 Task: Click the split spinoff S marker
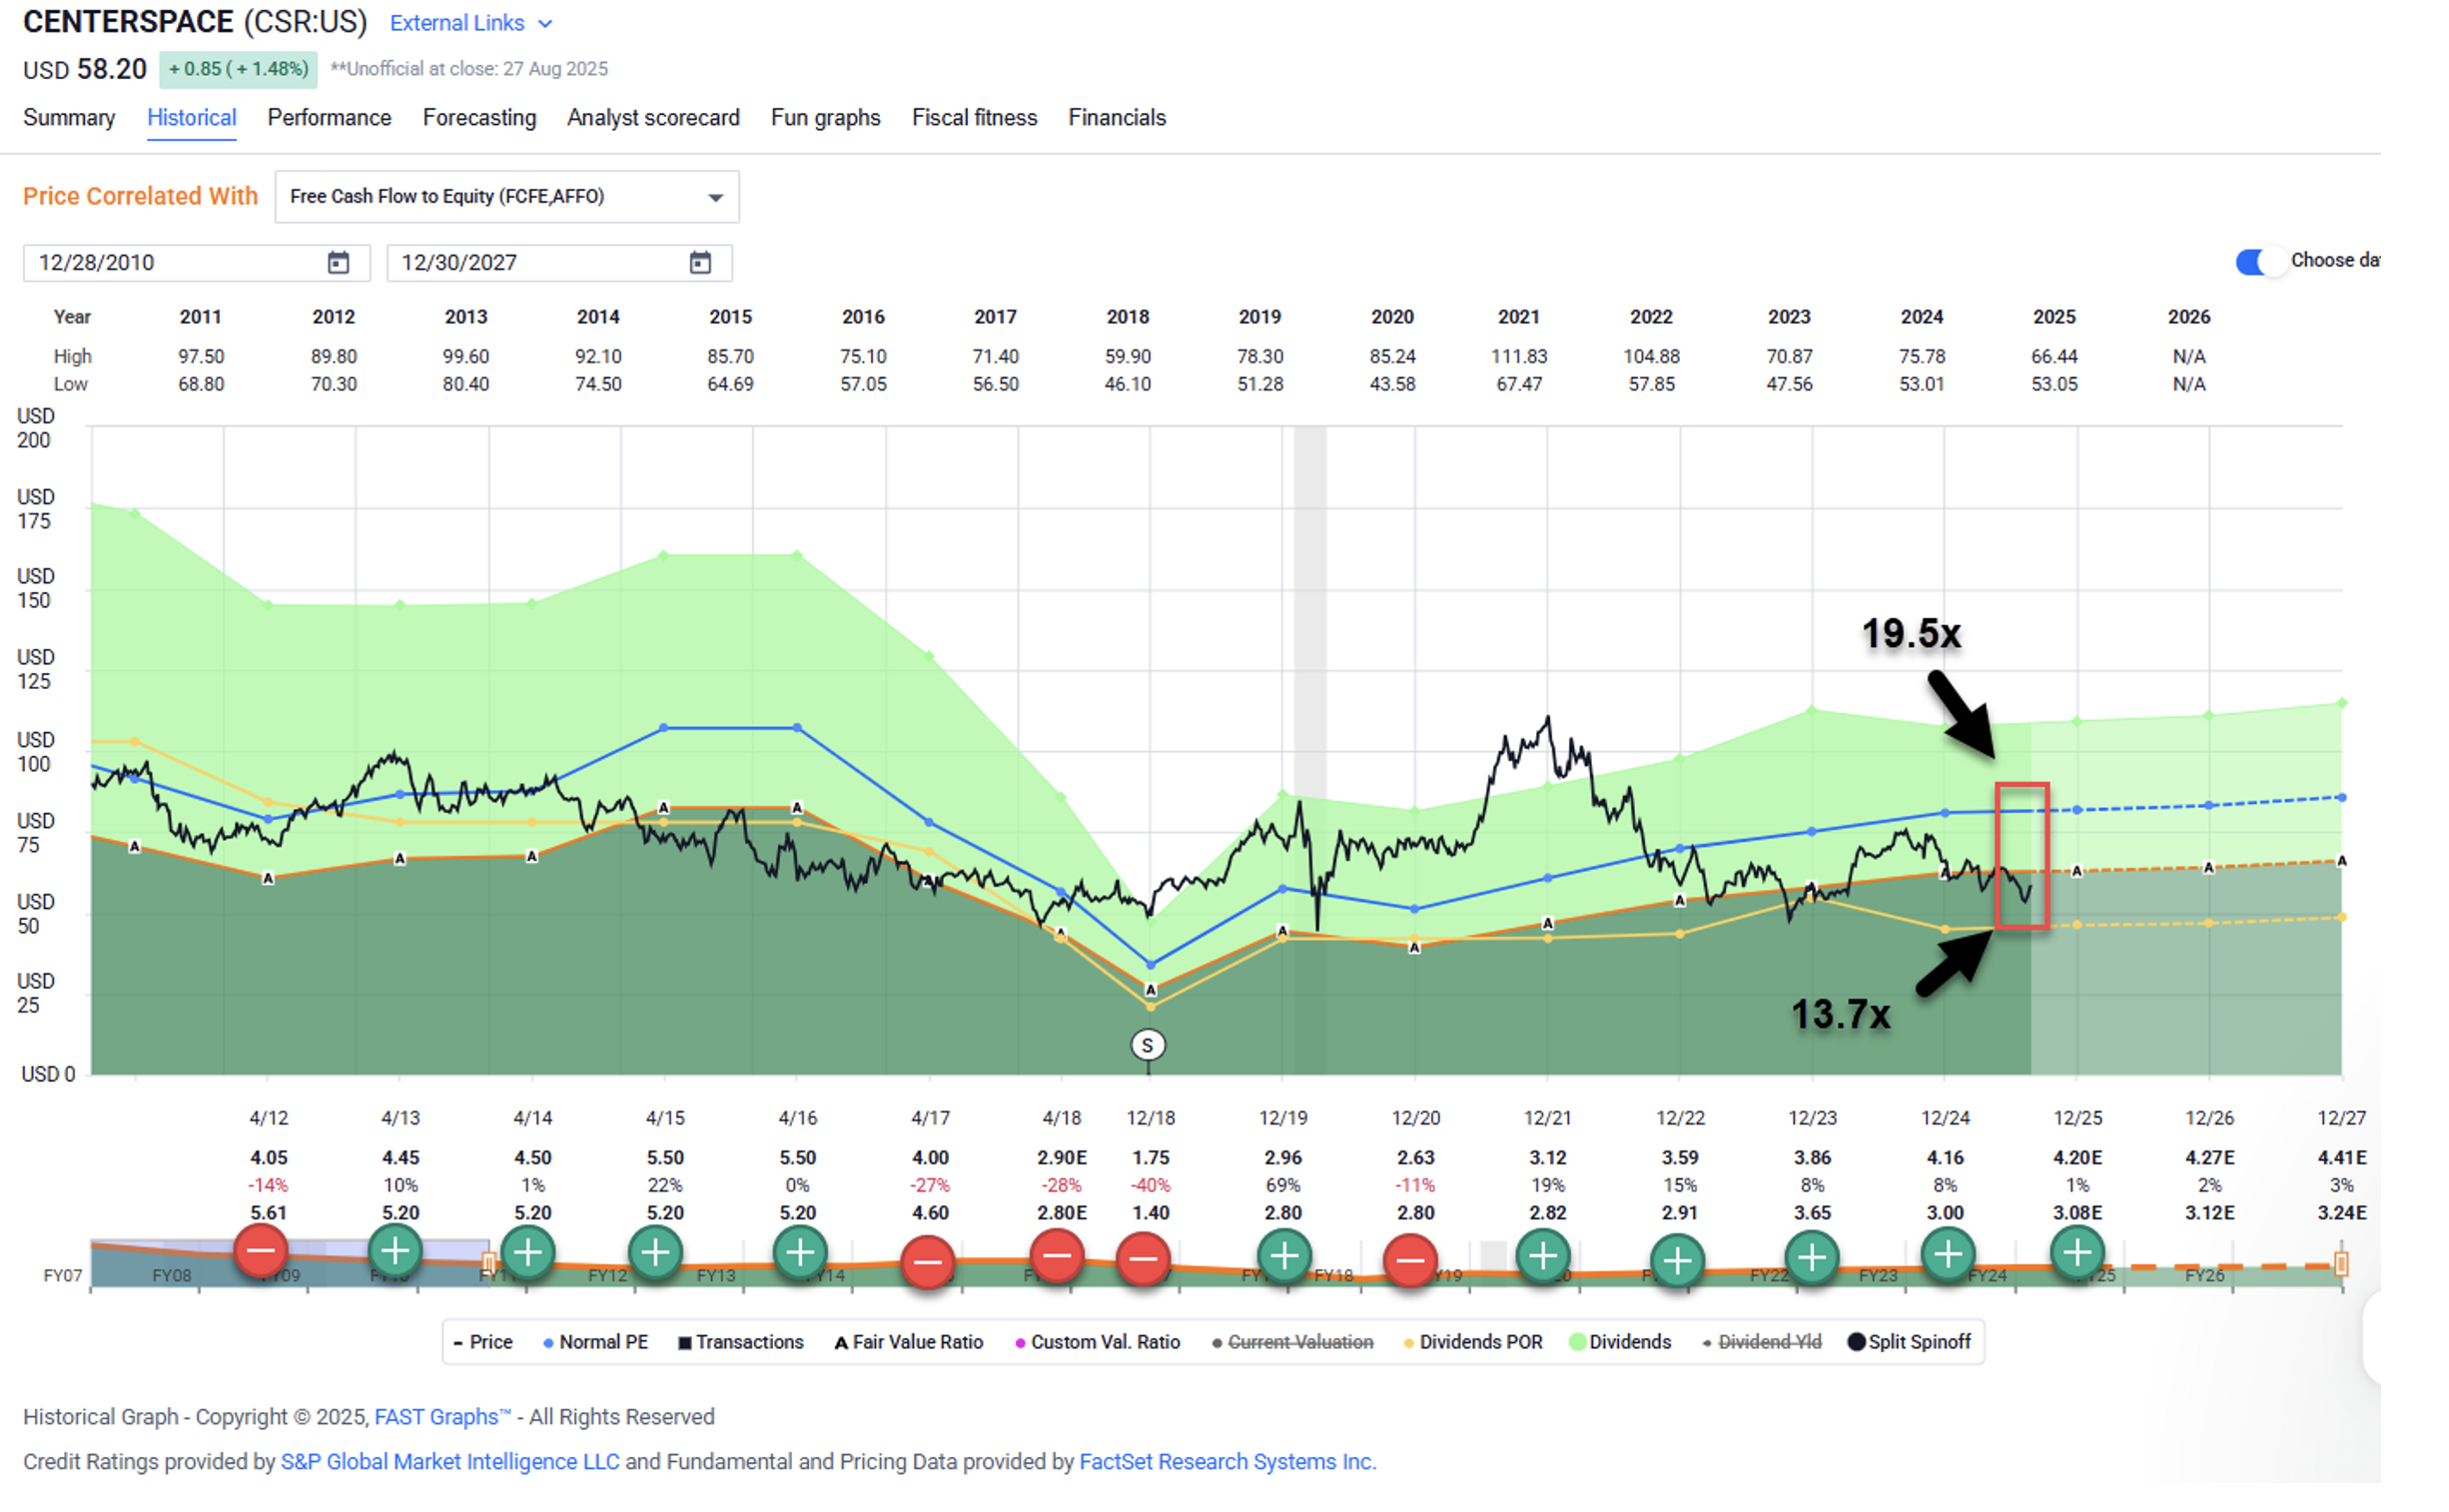click(1147, 1046)
